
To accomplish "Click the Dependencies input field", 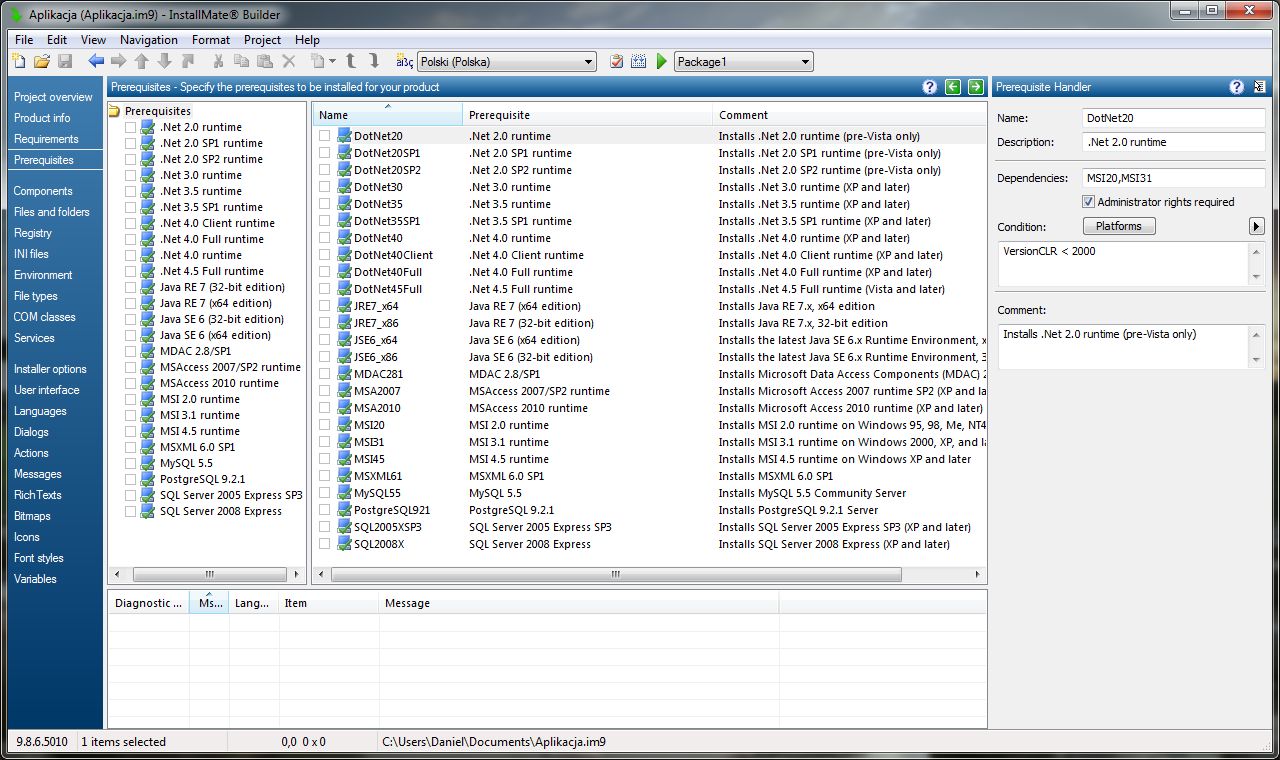I will pos(1174,178).
